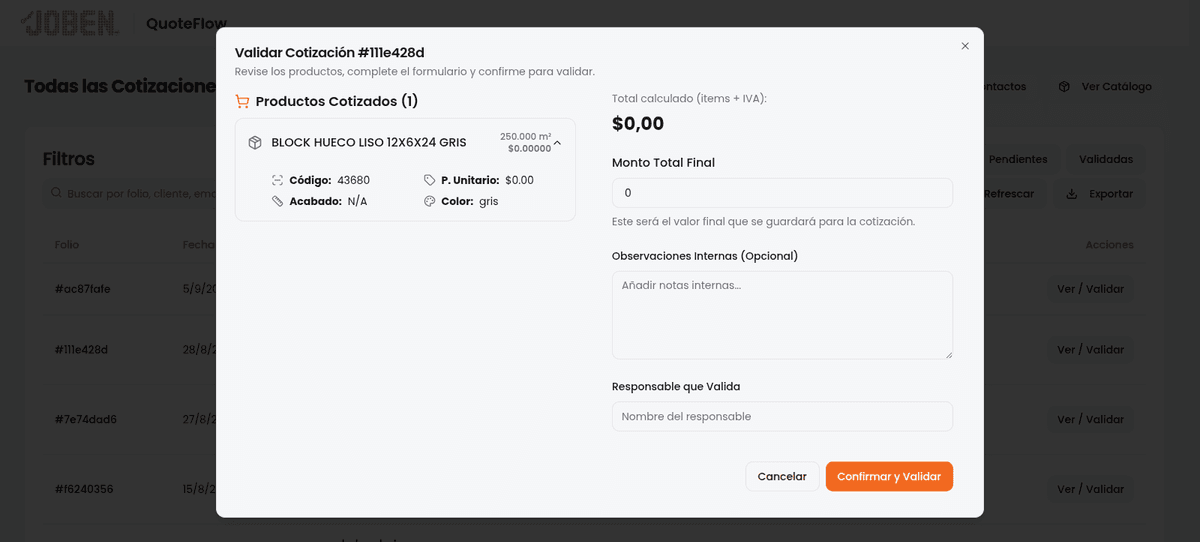Click the product box icon beside BLOCK HUECO
1200x542 pixels.
pyautogui.click(x=255, y=143)
